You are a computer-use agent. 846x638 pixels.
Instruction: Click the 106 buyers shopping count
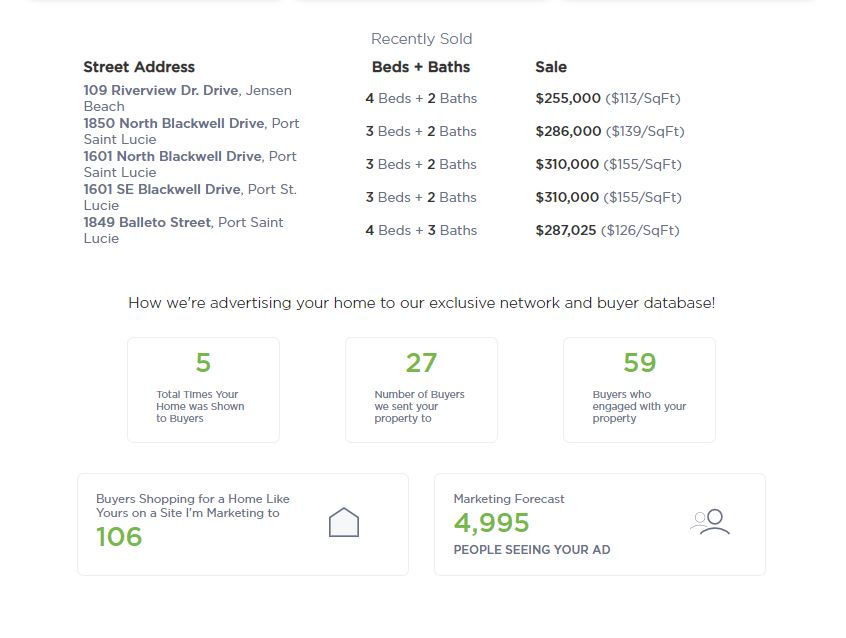(119, 537)
